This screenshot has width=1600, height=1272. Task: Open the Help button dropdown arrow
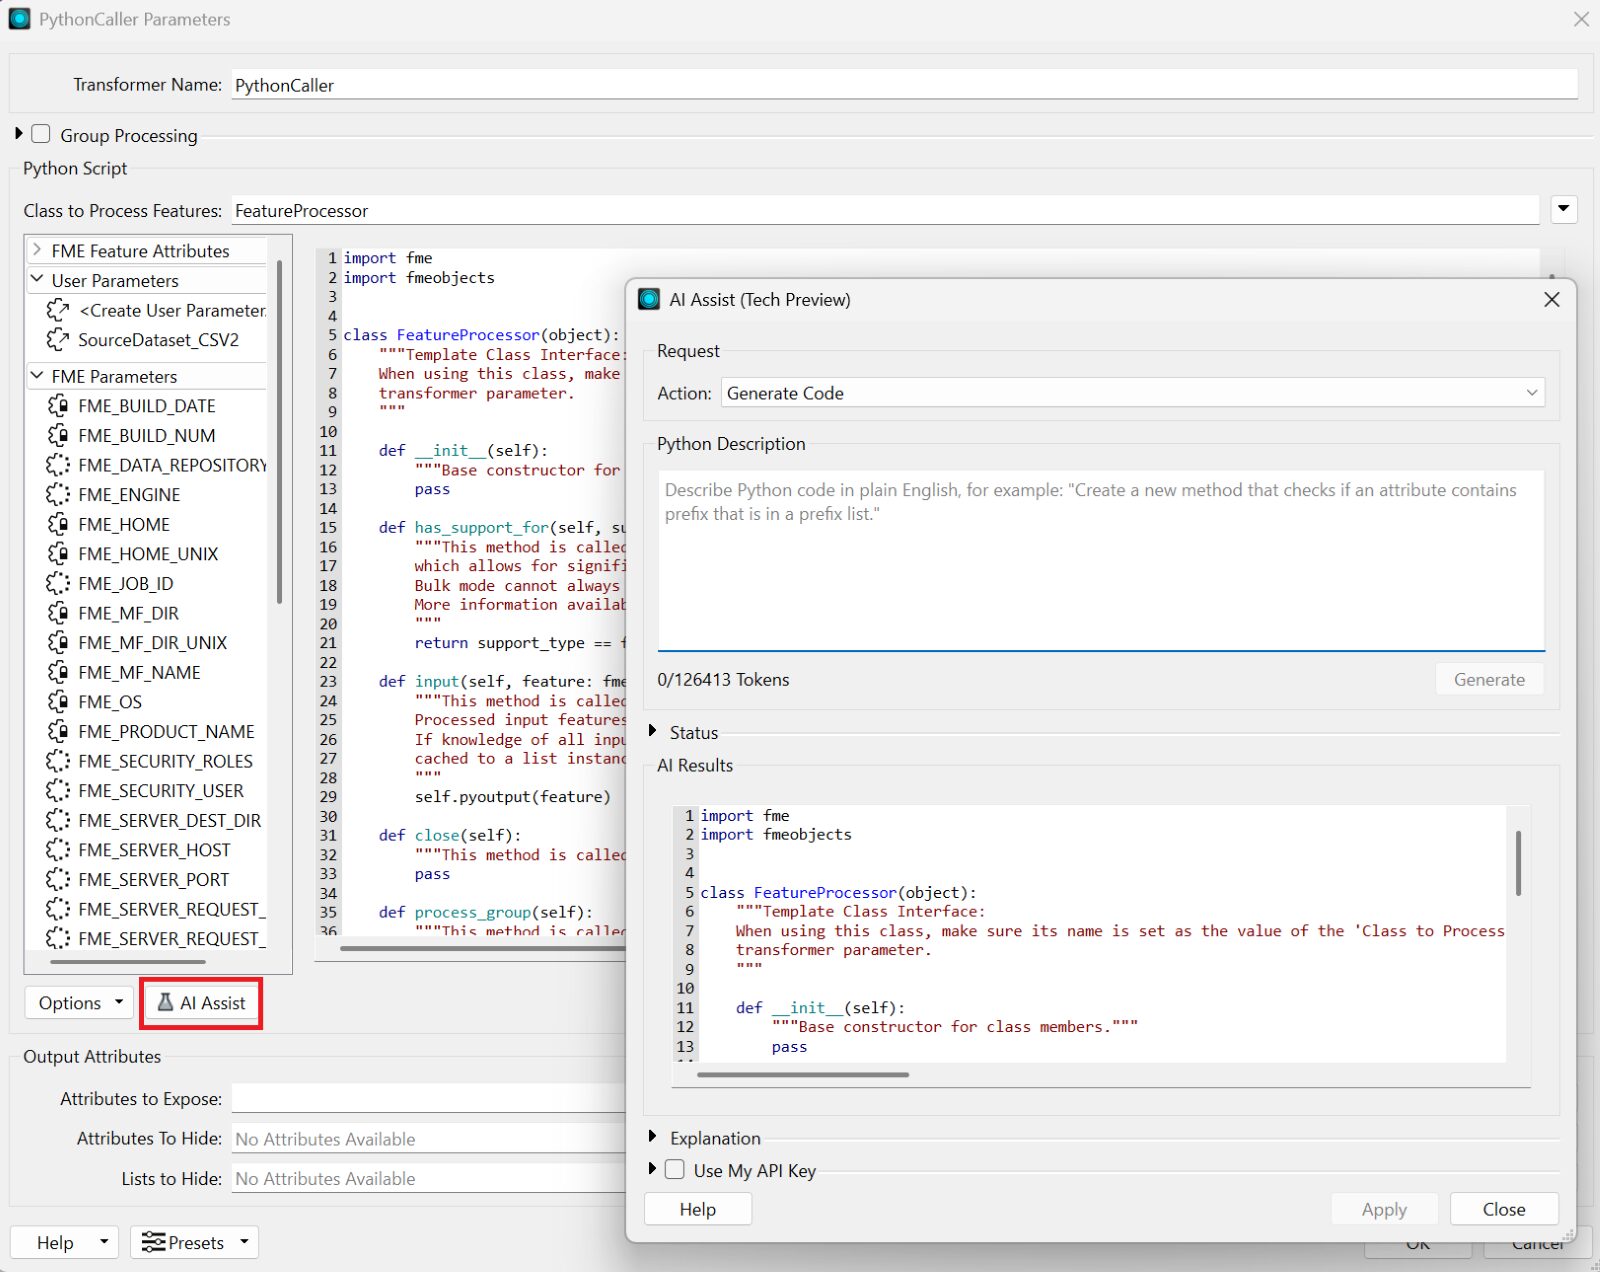[103, 1242]
